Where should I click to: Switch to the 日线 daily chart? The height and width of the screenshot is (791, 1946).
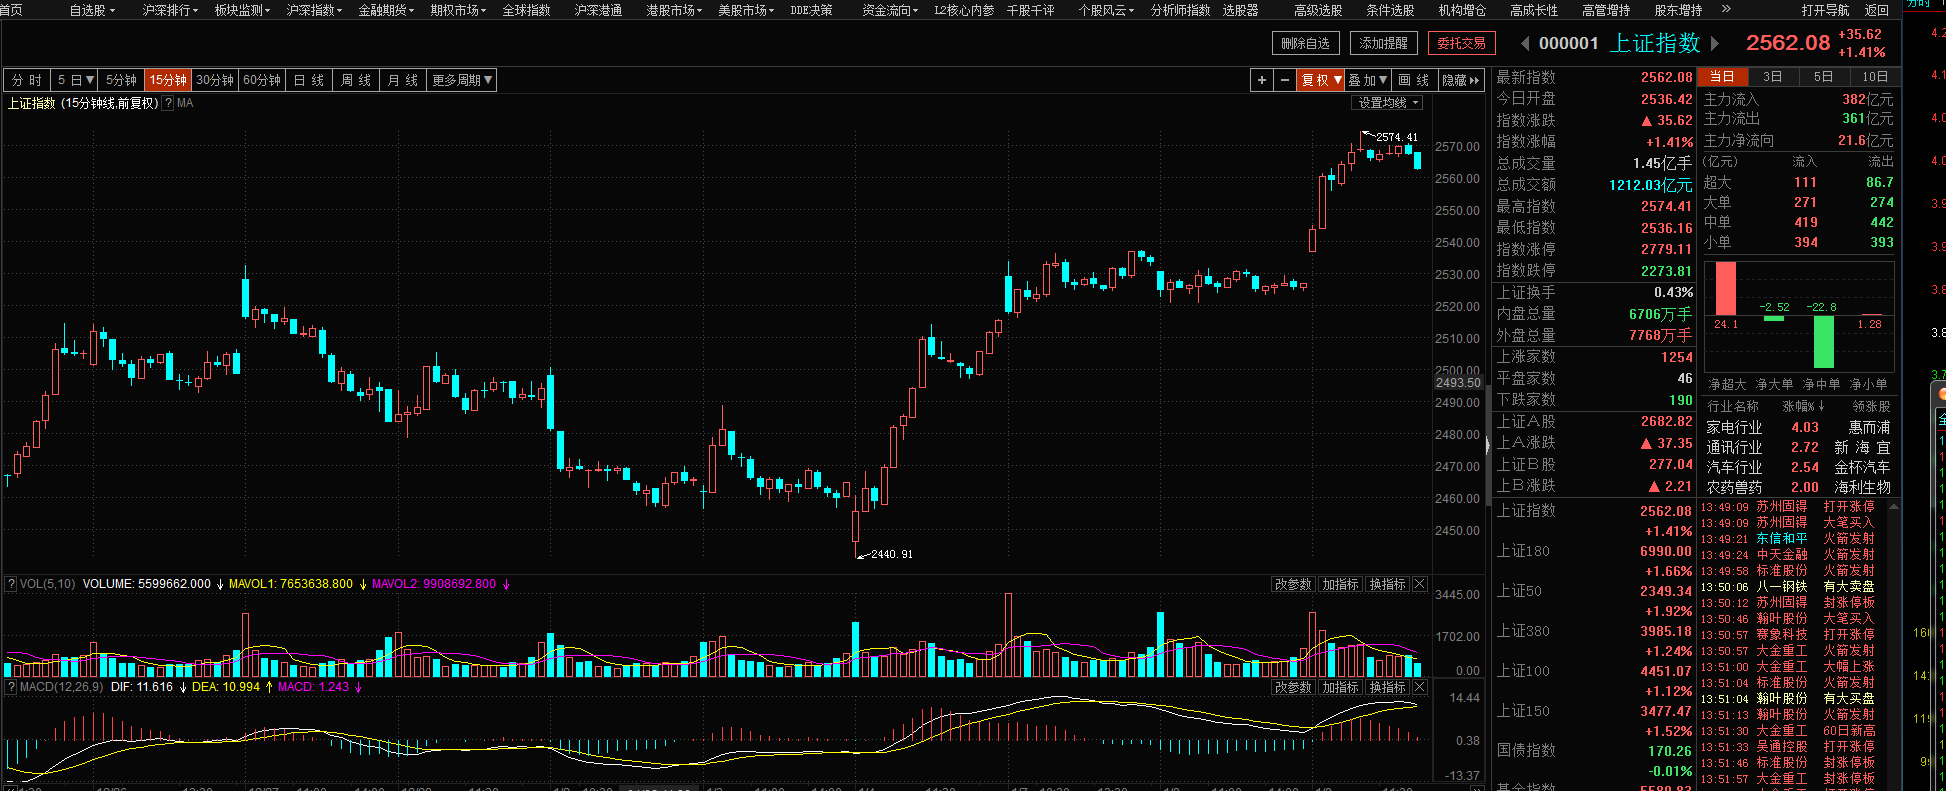click(309, 80)
